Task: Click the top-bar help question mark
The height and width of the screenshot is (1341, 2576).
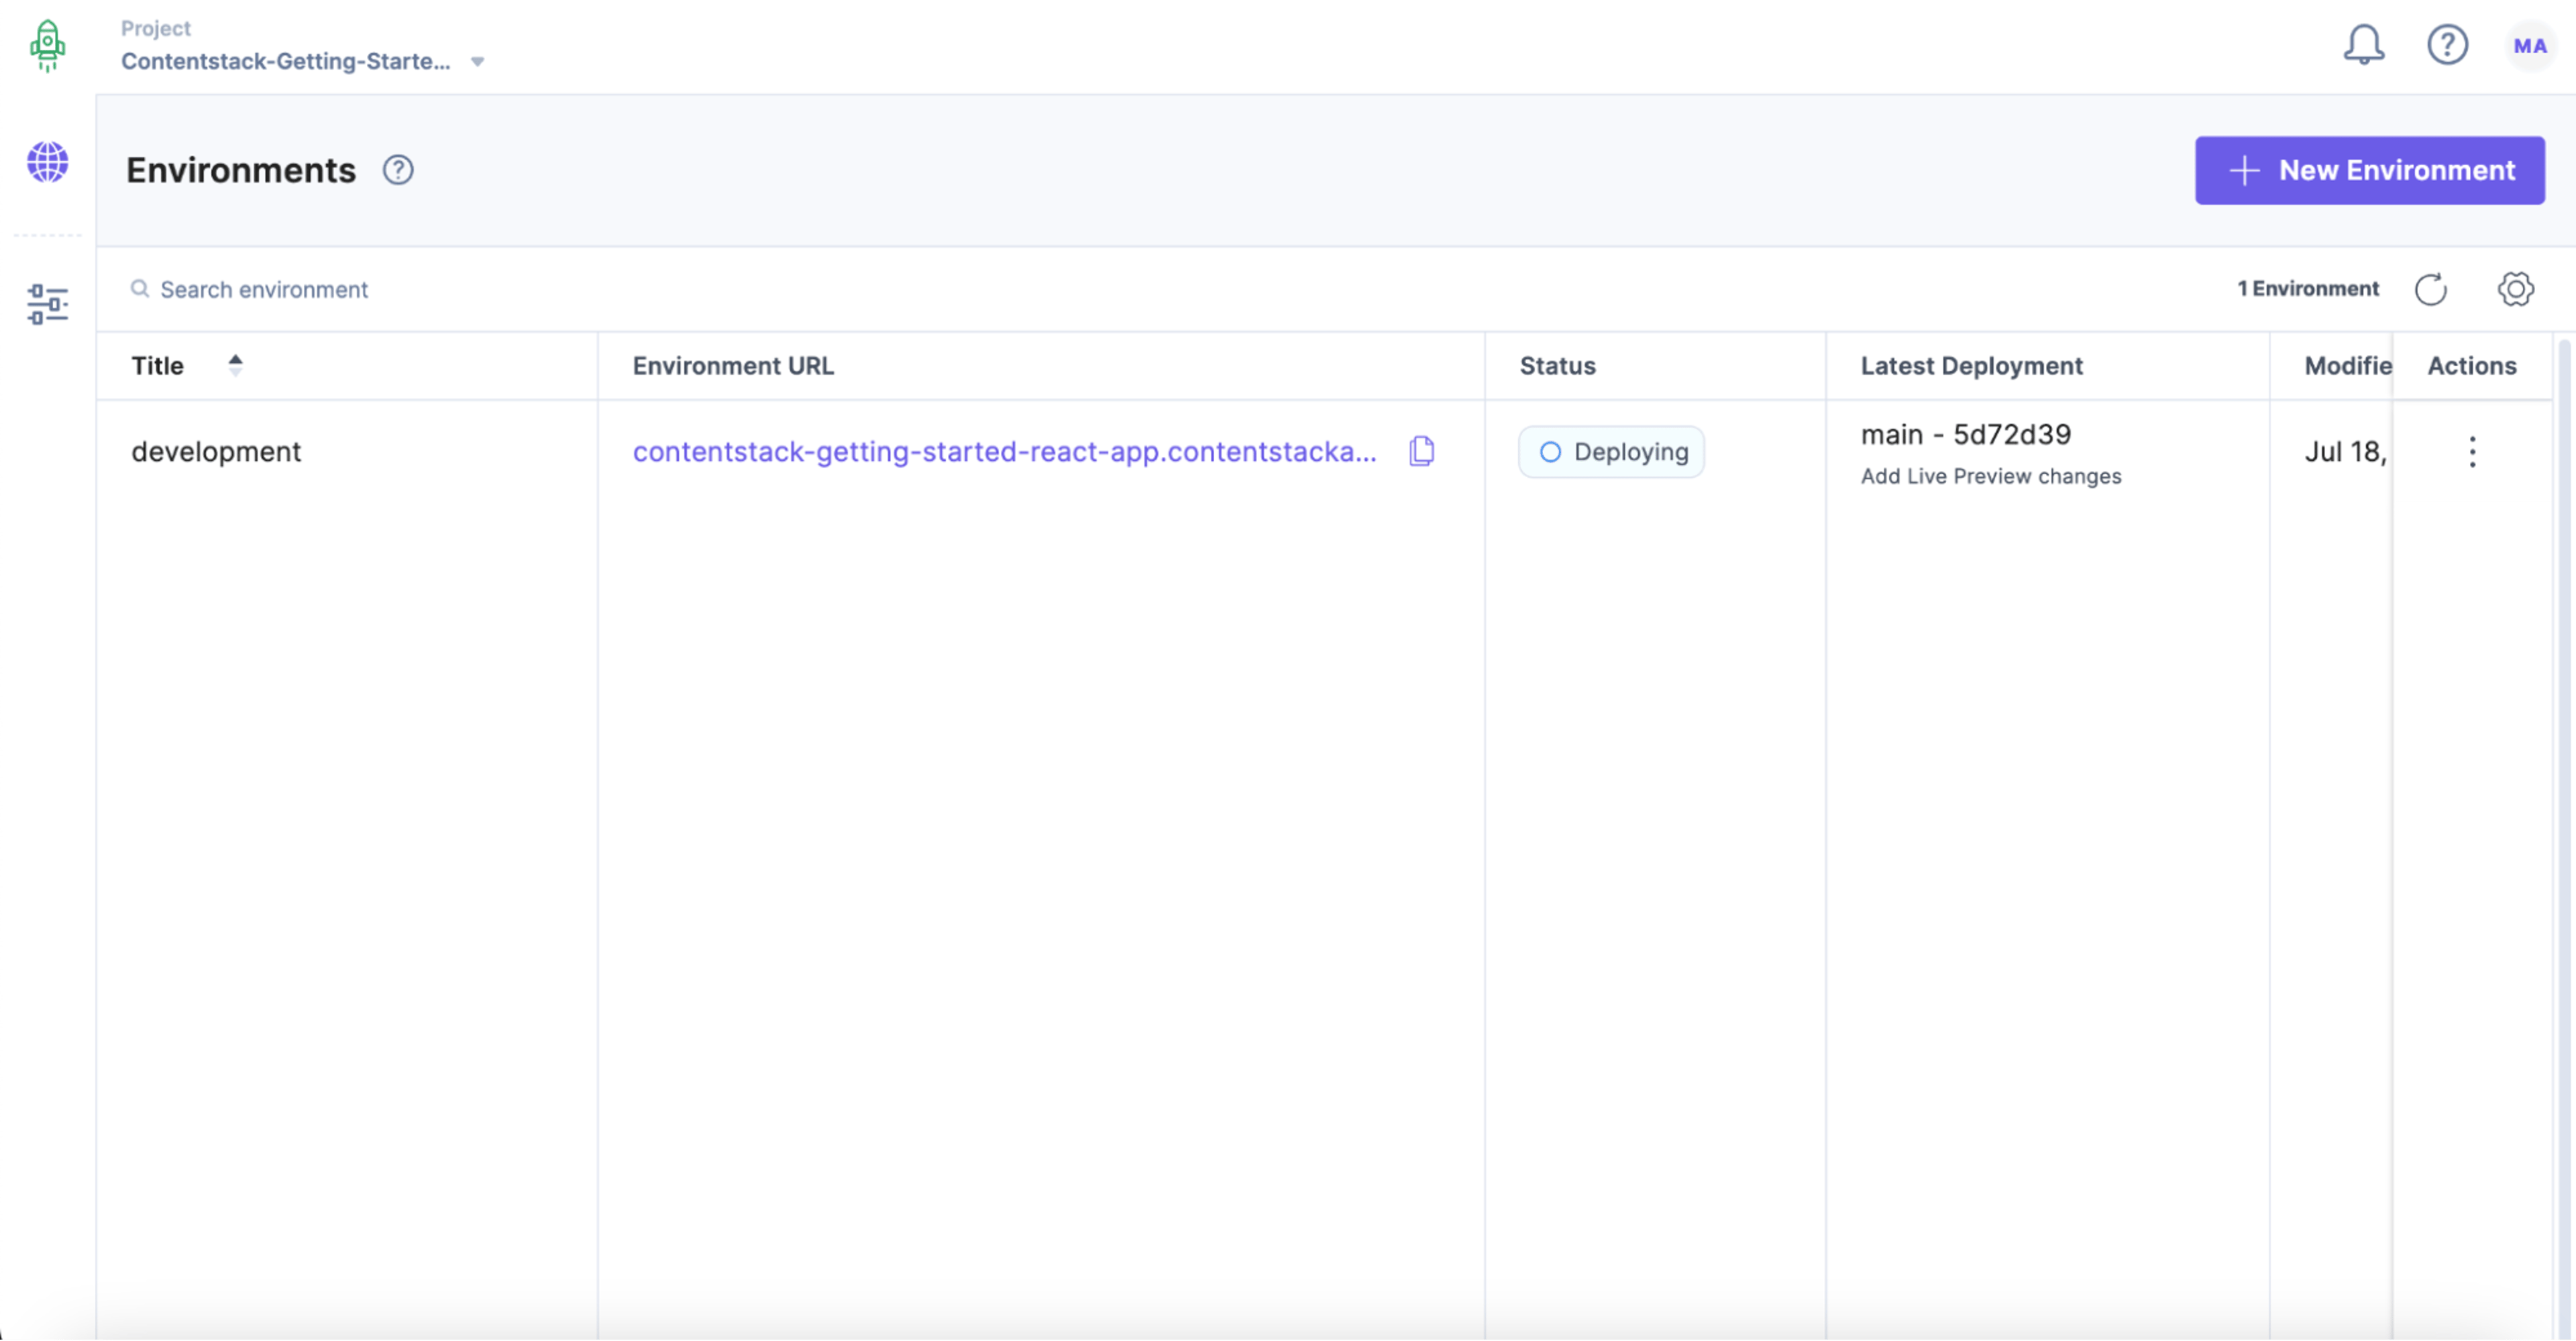Action: 2447,45
